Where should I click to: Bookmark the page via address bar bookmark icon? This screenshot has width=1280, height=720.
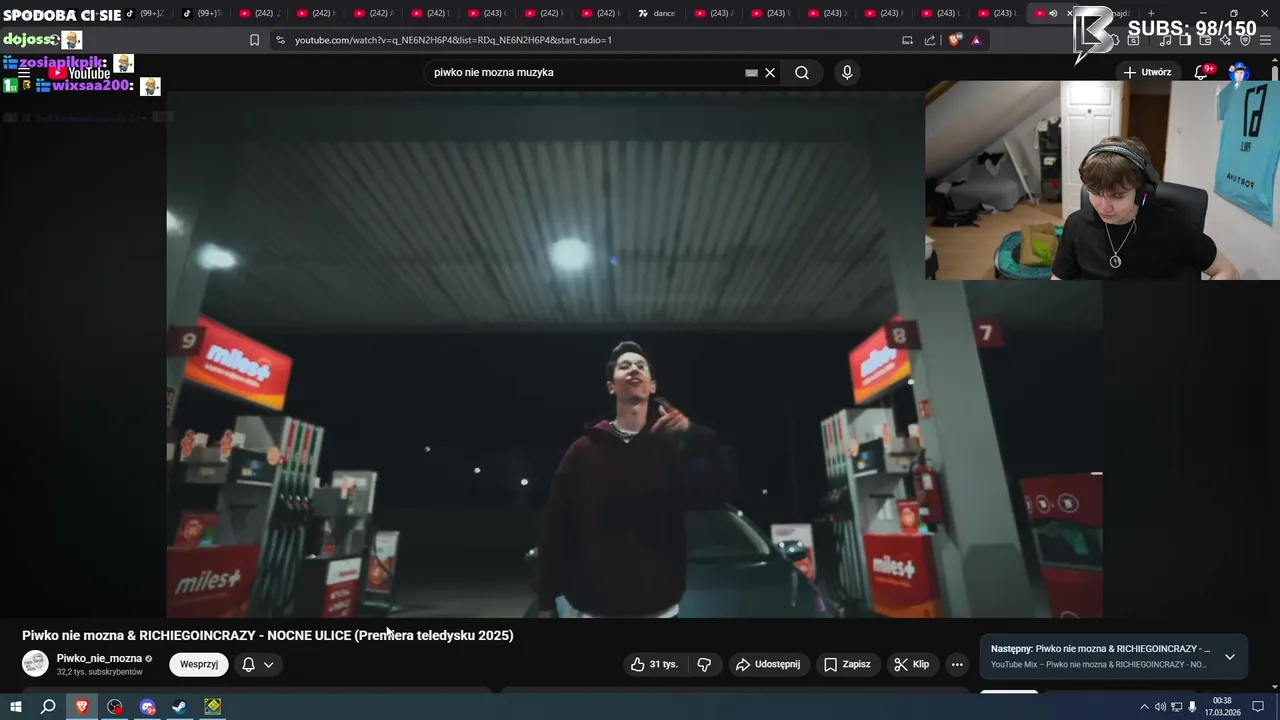(254, 40)
